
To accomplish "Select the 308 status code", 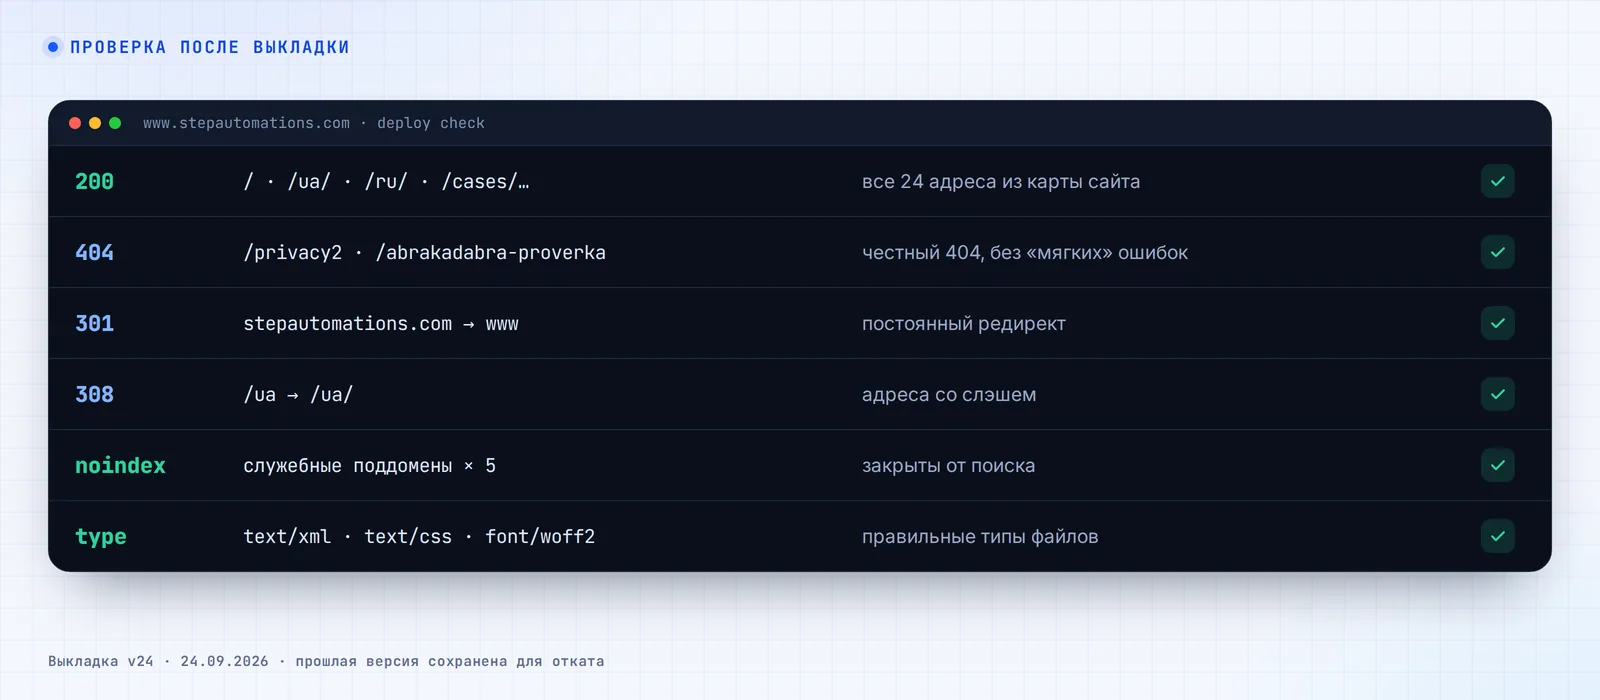I will tap(95, 394).
